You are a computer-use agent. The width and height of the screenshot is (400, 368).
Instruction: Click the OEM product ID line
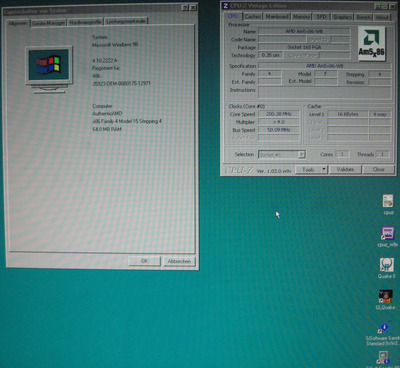click(x=121, y=83)
